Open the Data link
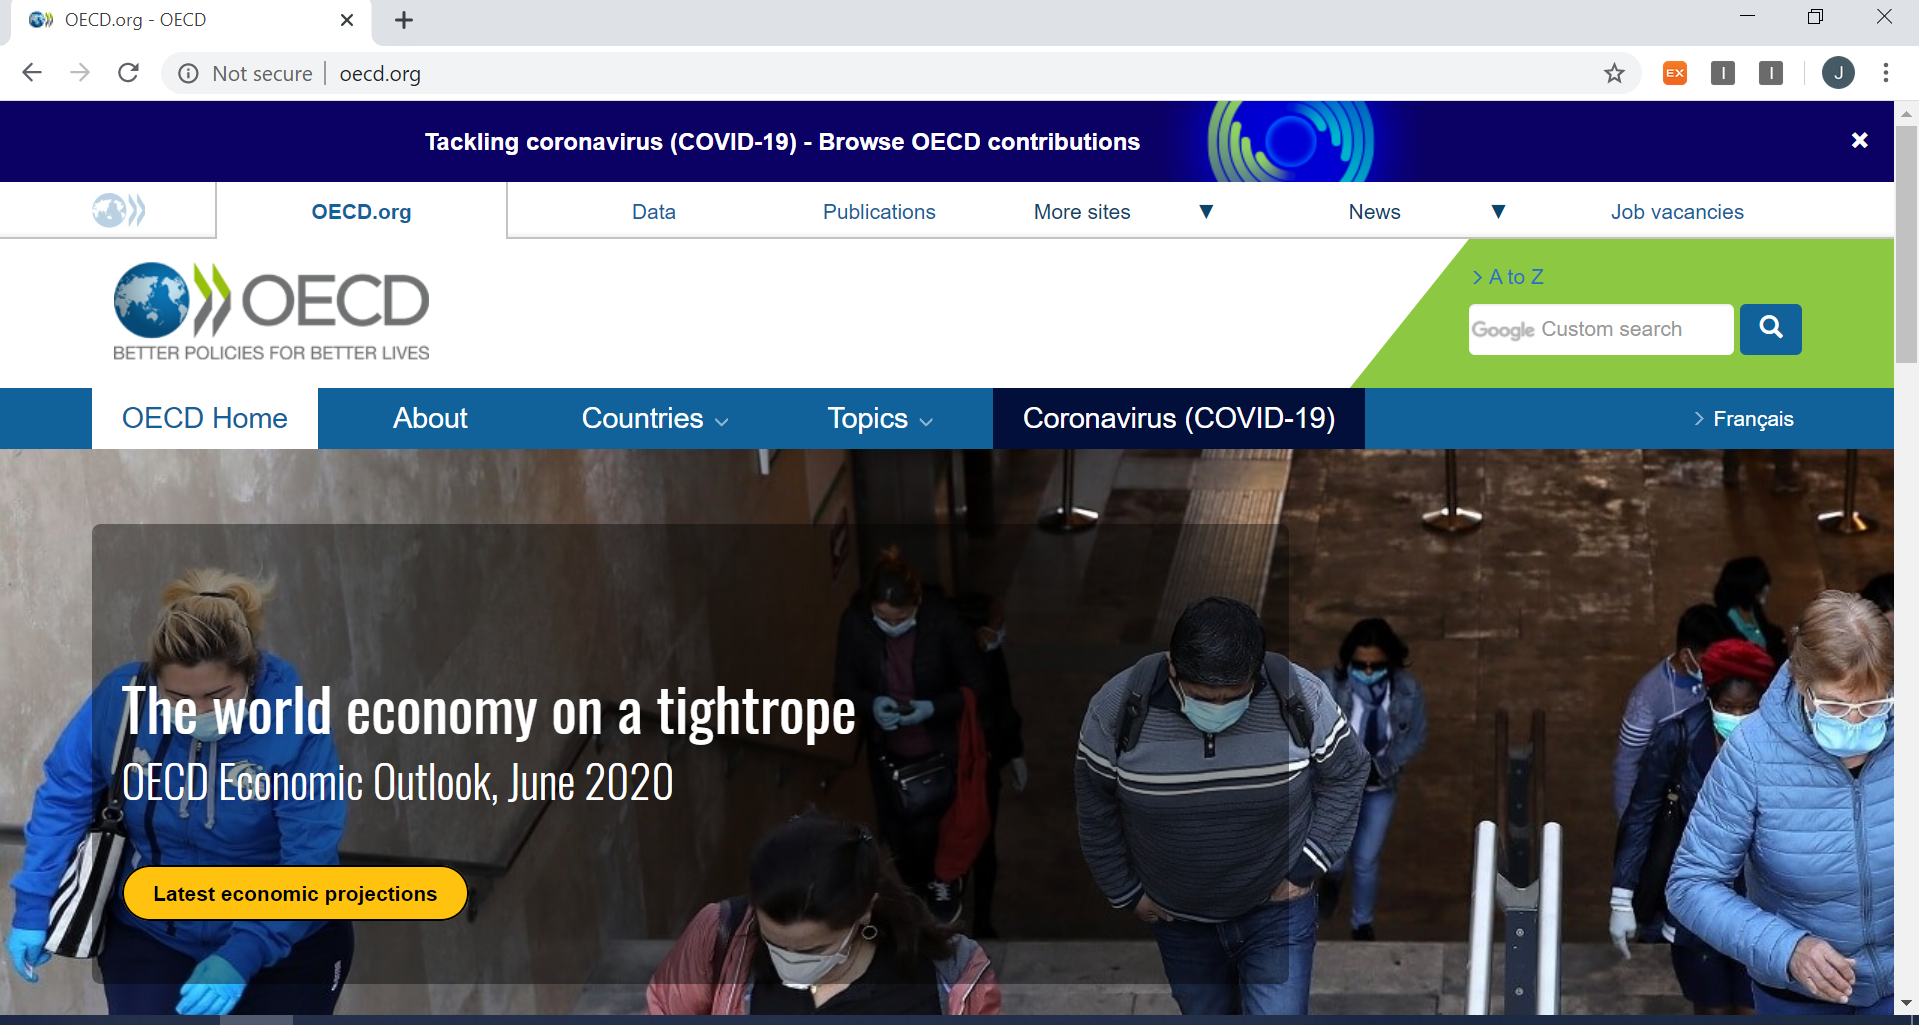Image resolution: width=1919 pixels, height=1025 pixels. pos(654,212)
